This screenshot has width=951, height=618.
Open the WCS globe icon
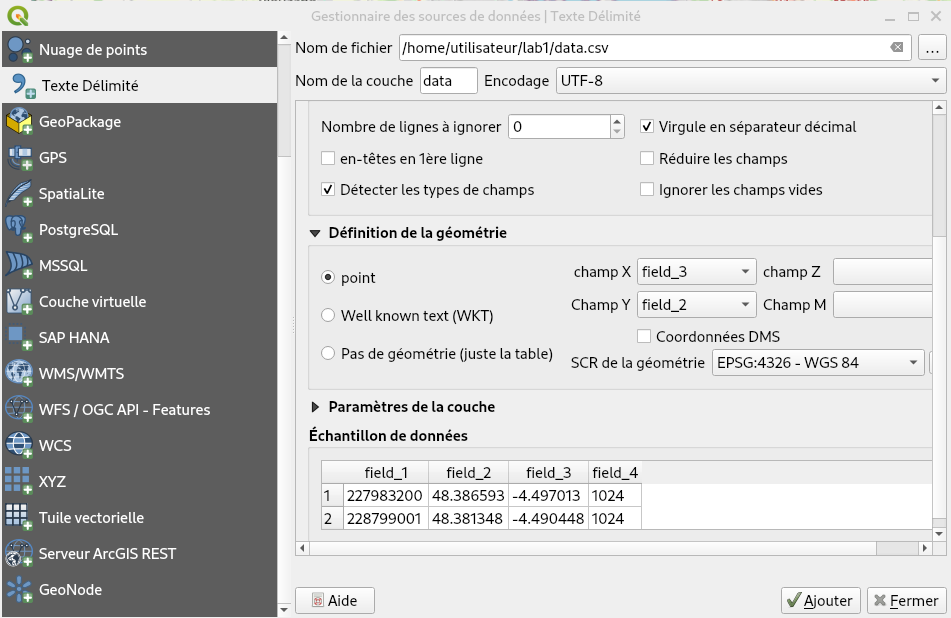click(19, 446)
